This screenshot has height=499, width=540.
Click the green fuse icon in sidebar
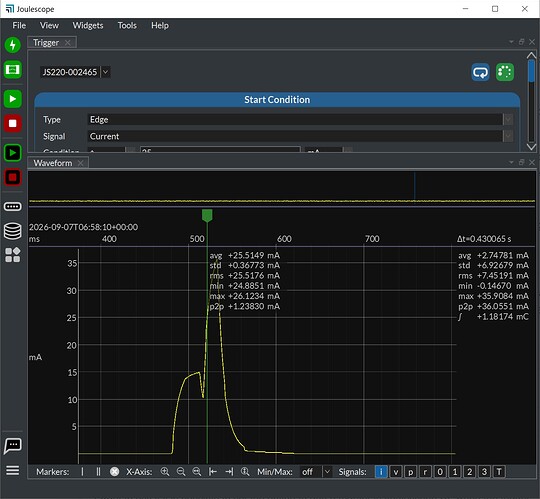click(x=13, y=70)
